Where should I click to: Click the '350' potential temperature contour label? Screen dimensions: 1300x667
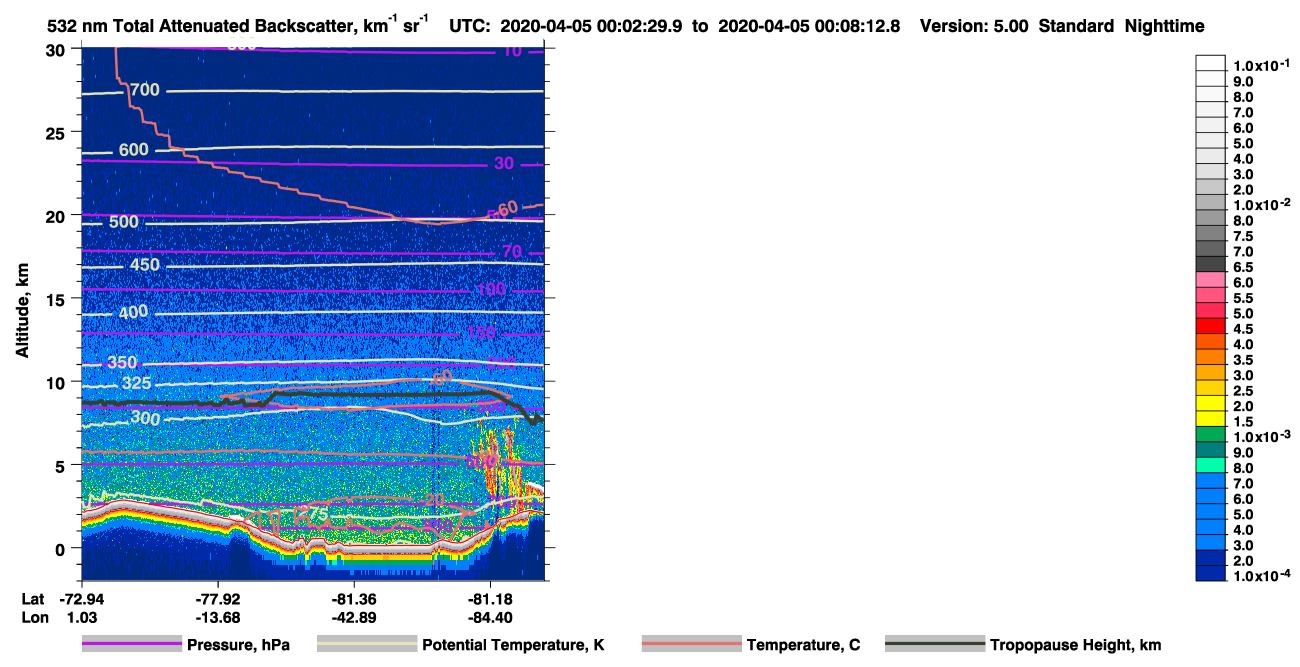point(122,362)
